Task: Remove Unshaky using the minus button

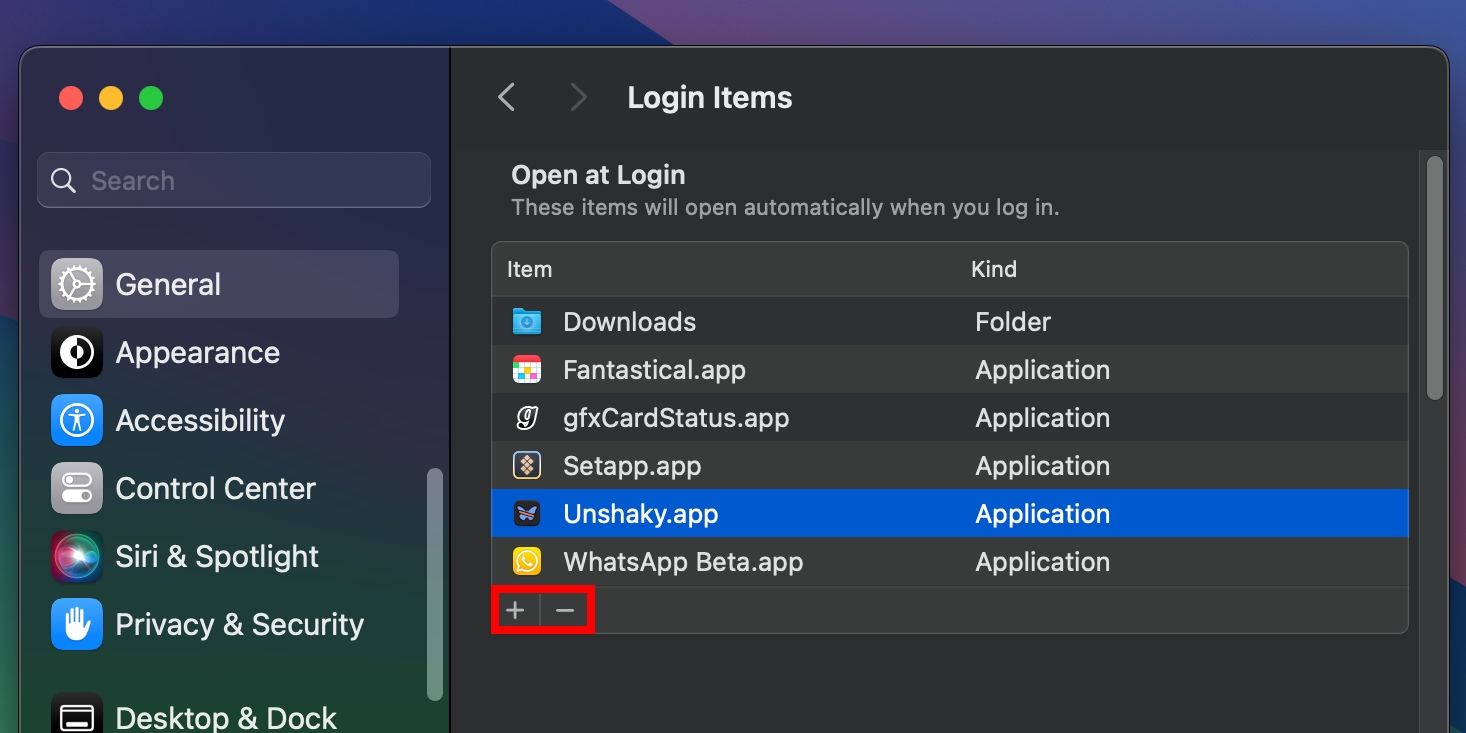Action: (565, 610)
